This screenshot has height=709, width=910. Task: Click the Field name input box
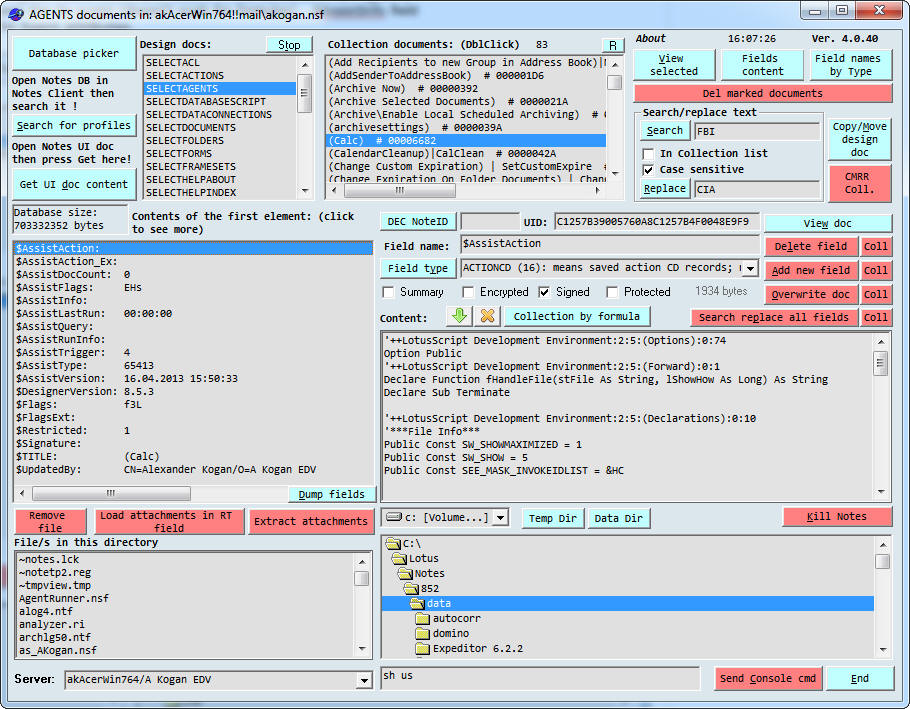(x=609, y=244)
